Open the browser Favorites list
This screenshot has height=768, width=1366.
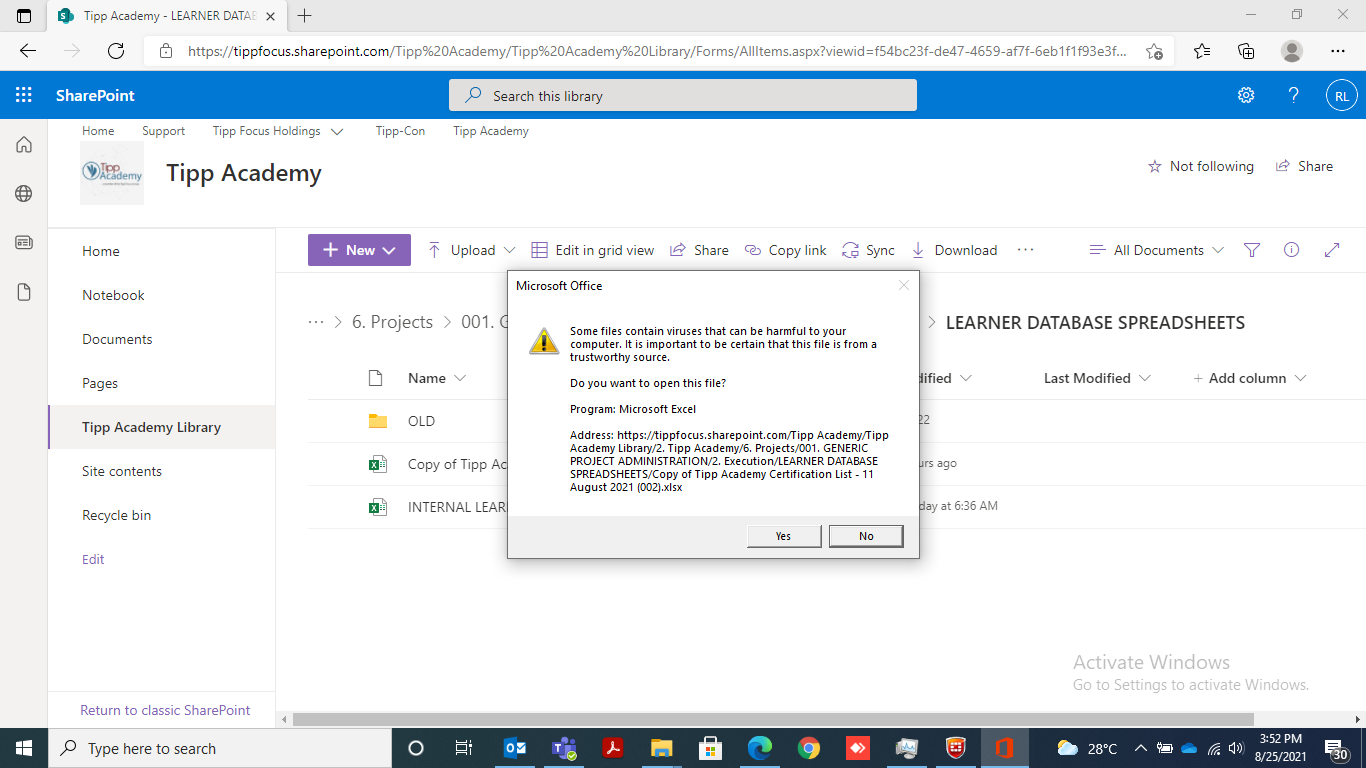coord(1202,51)
